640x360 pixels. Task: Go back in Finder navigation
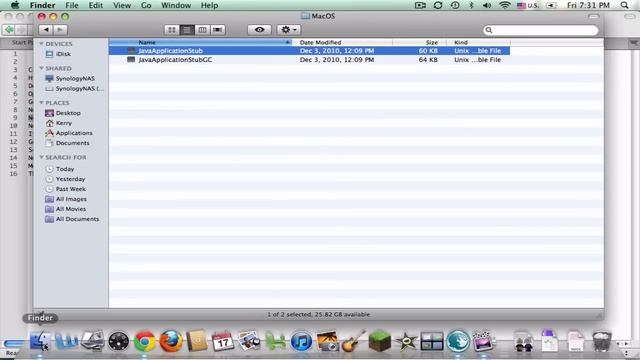coord(46,30)
